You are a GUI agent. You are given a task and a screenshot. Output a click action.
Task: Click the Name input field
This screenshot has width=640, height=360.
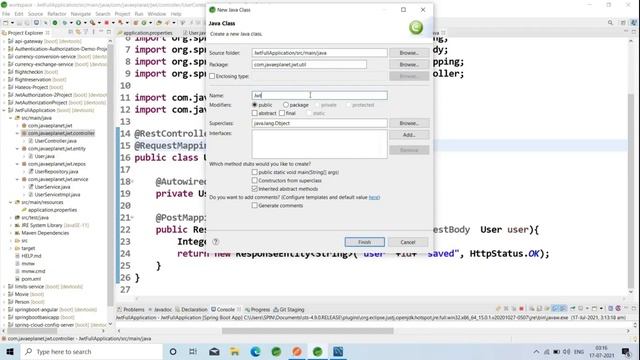point(320,95)
